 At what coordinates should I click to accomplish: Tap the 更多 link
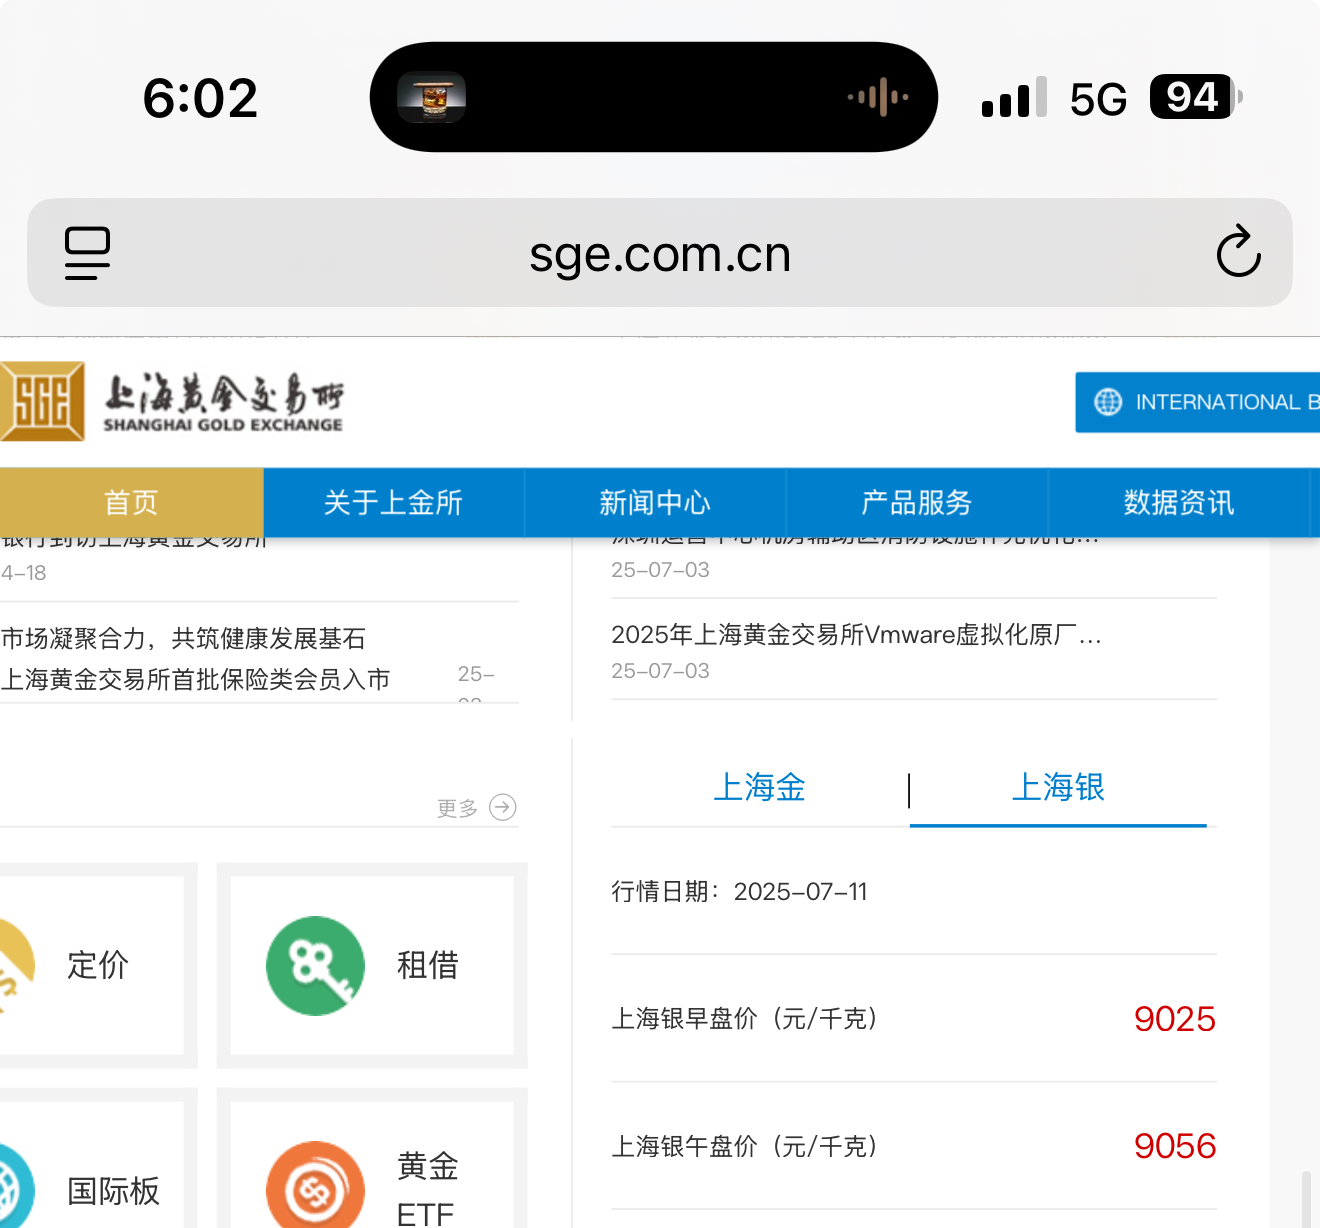[457, 808]
